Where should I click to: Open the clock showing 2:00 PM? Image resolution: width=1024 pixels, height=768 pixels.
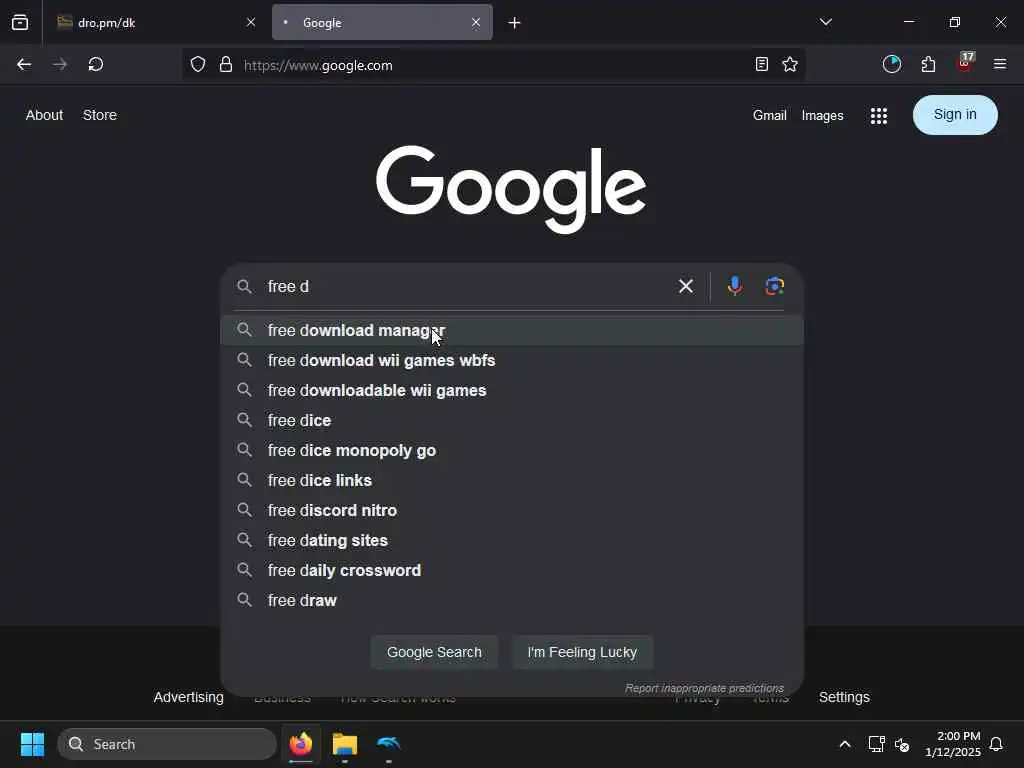(x=953, y=744)
